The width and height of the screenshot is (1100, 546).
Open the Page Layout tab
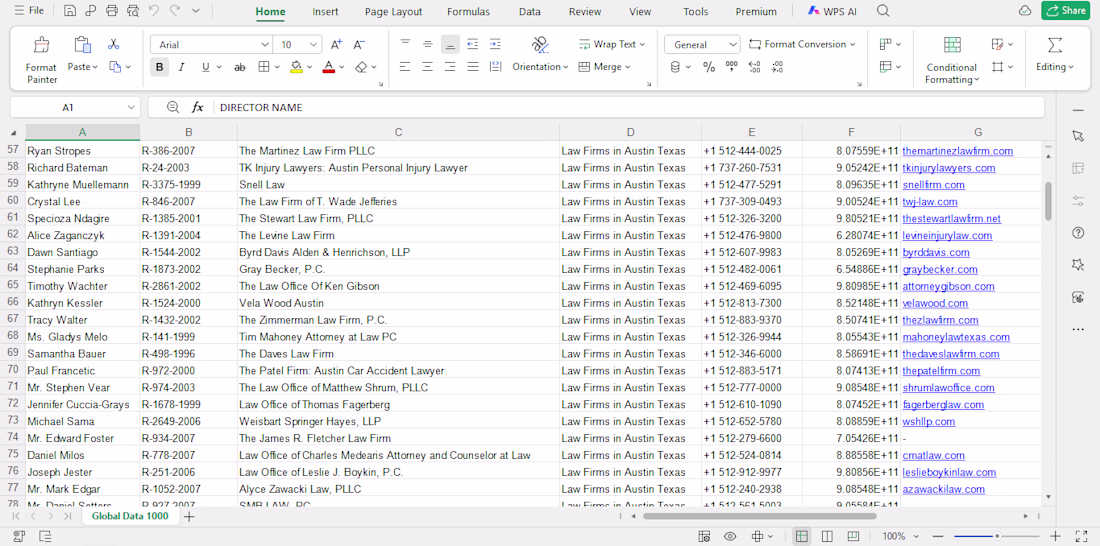click(394, 11)
